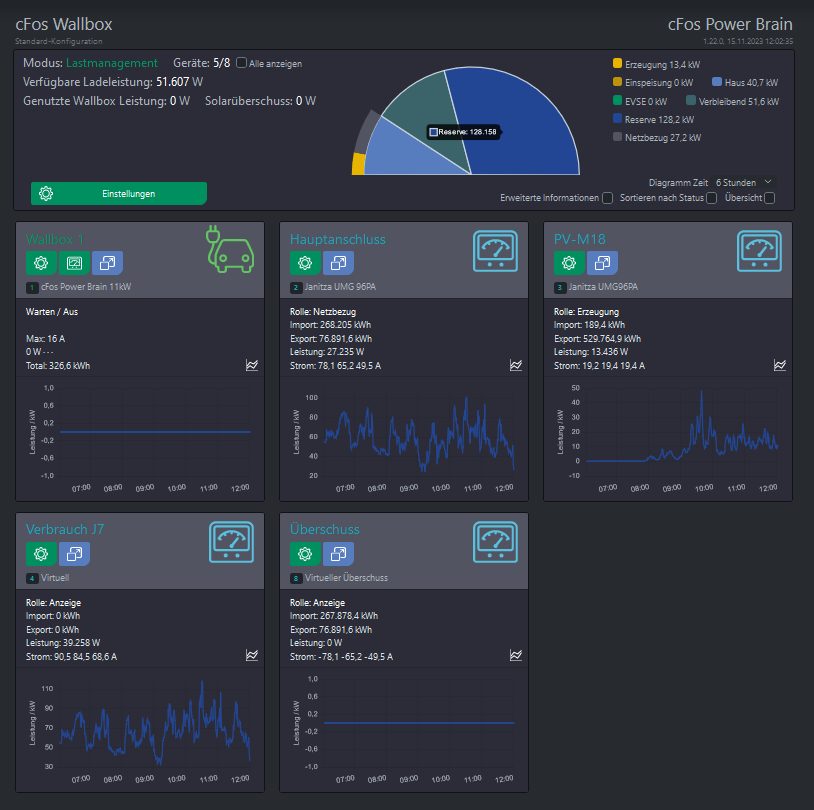Click the Einstellungen button
The width and height of the screenshot is (814, 810).
(119, 194)
